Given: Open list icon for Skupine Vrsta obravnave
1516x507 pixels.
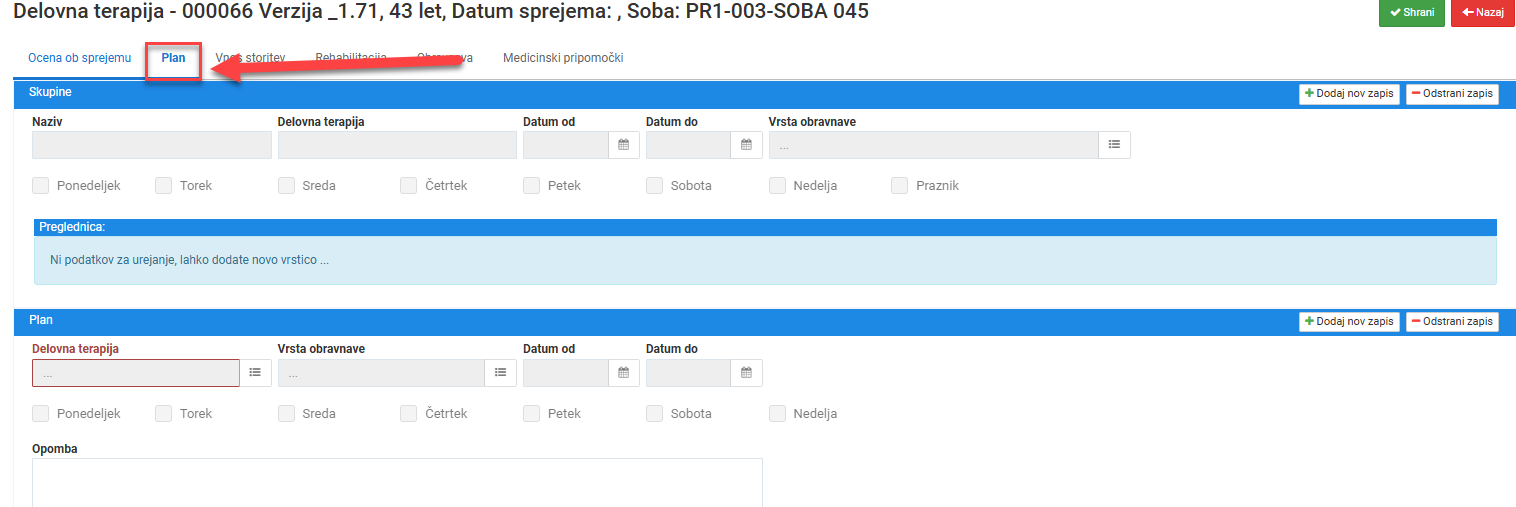Looking at the screenshot, I should coord(1114,145).
